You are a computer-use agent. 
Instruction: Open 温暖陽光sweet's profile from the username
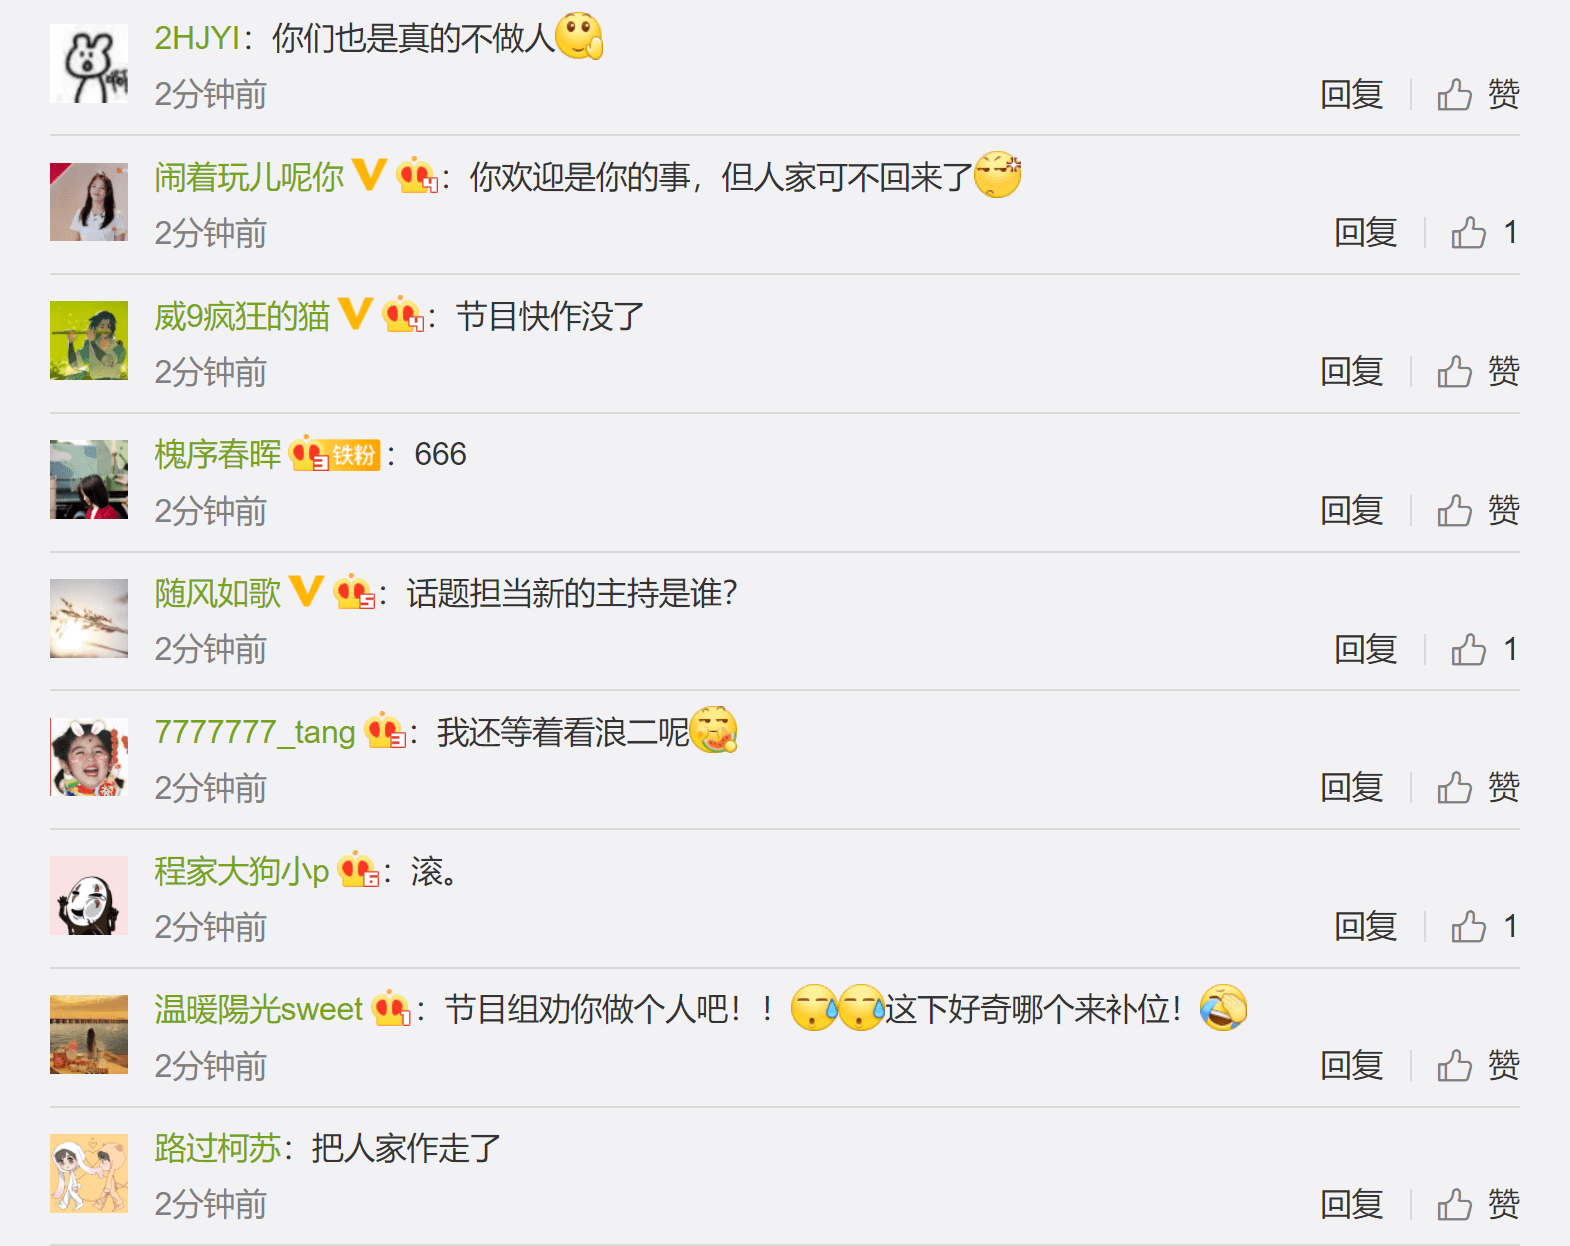[x=258, y=1009]
